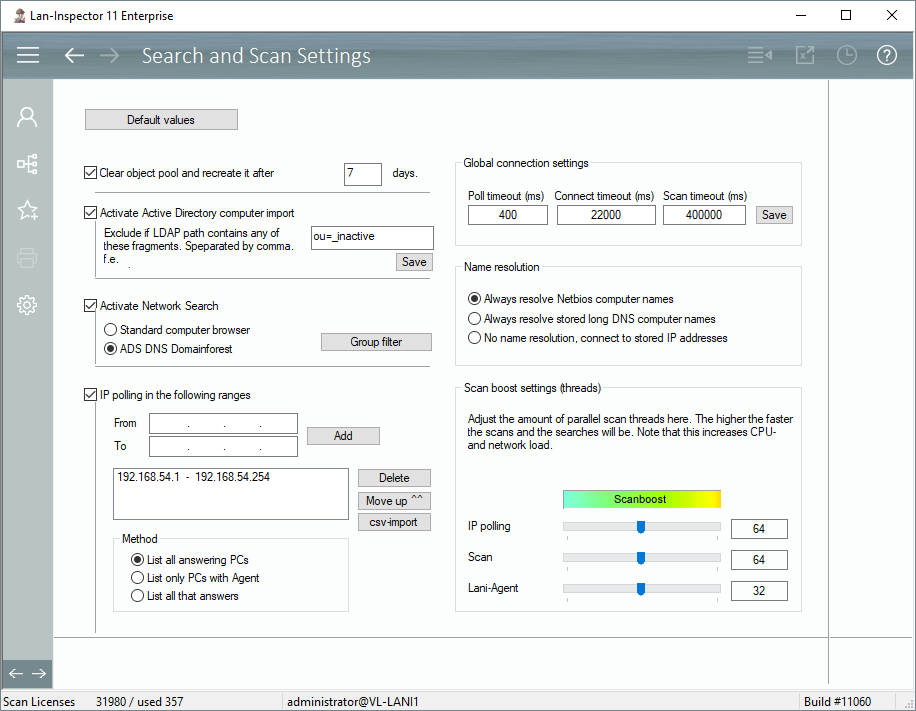The height and width of the screenshot is (711, 916).
Task: Toggle Clear object pool checkbox
Action: pos(91,173)
